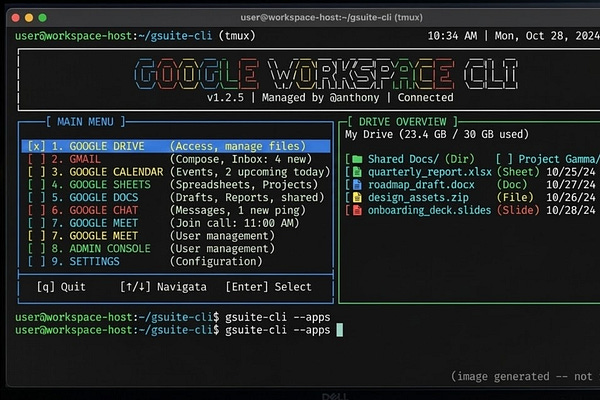Click the DRIVE OVERVIEW panel title
600x400 pixels.
(x=403, y=122)
